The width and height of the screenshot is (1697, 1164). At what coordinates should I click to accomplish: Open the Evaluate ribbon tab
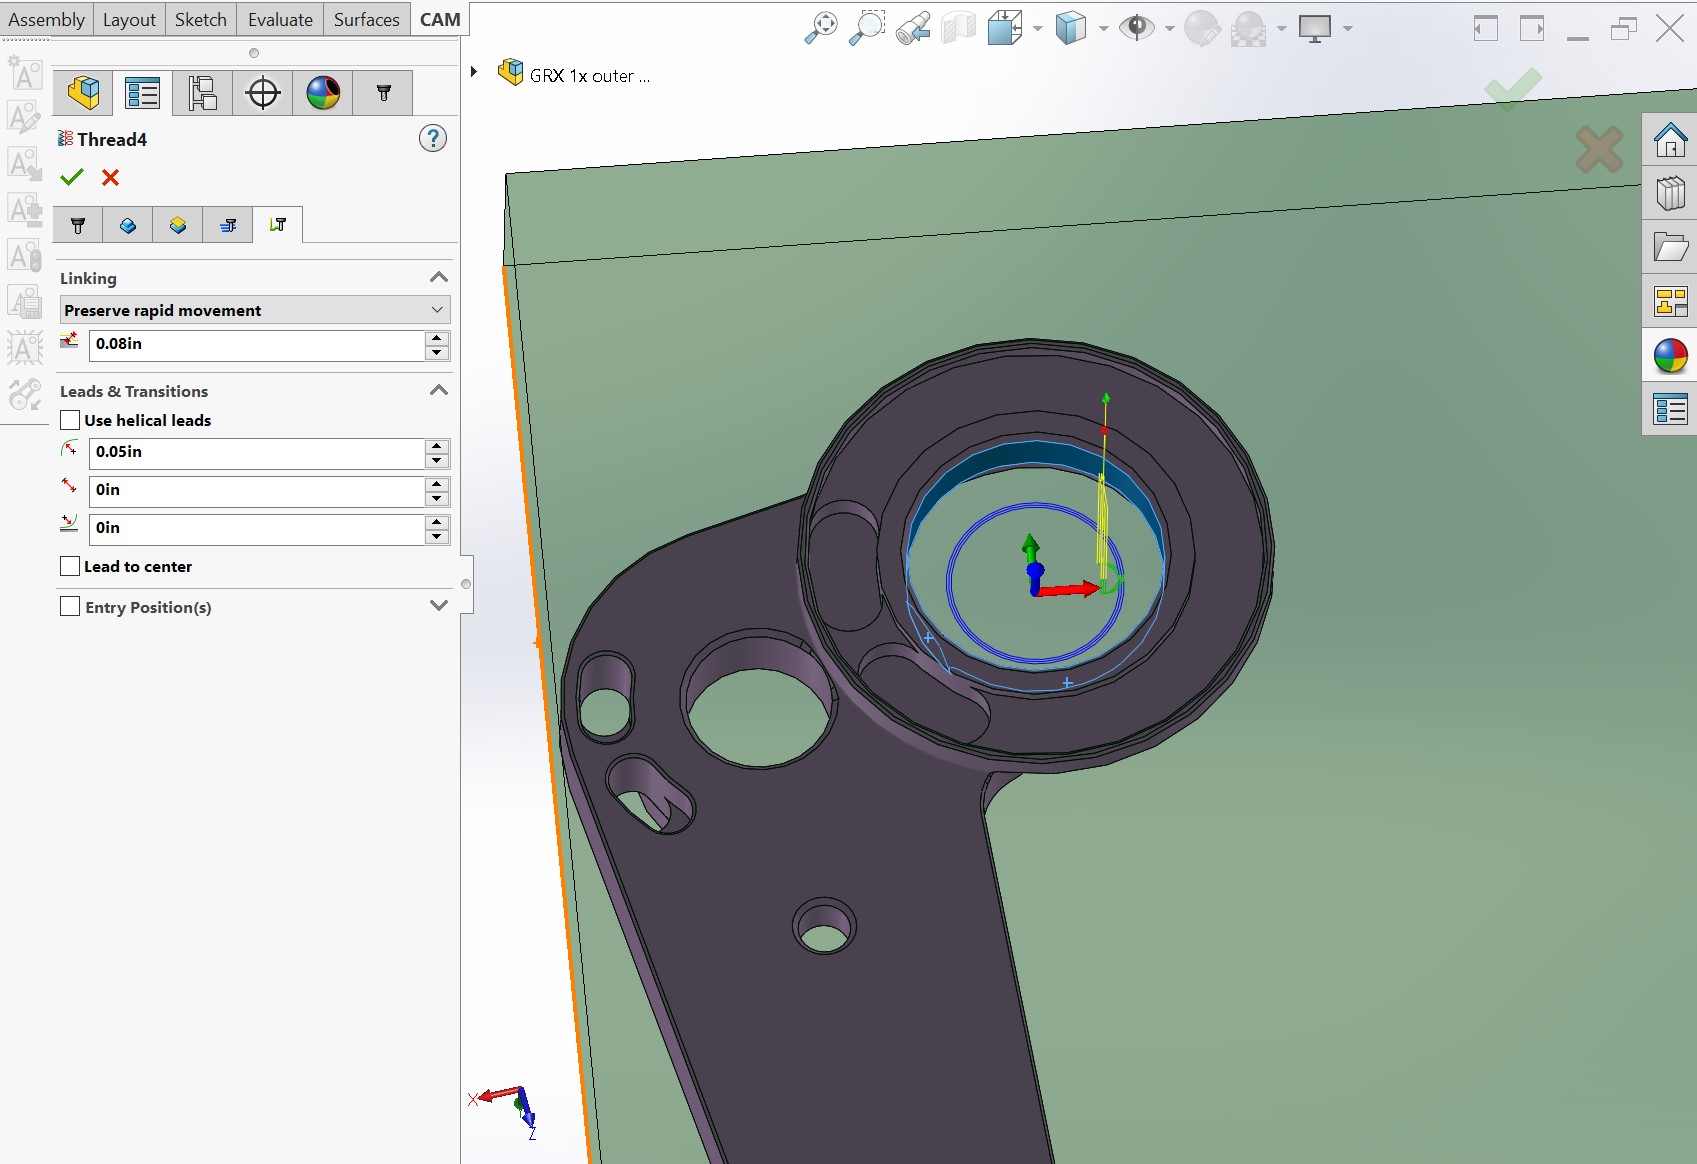280,19
